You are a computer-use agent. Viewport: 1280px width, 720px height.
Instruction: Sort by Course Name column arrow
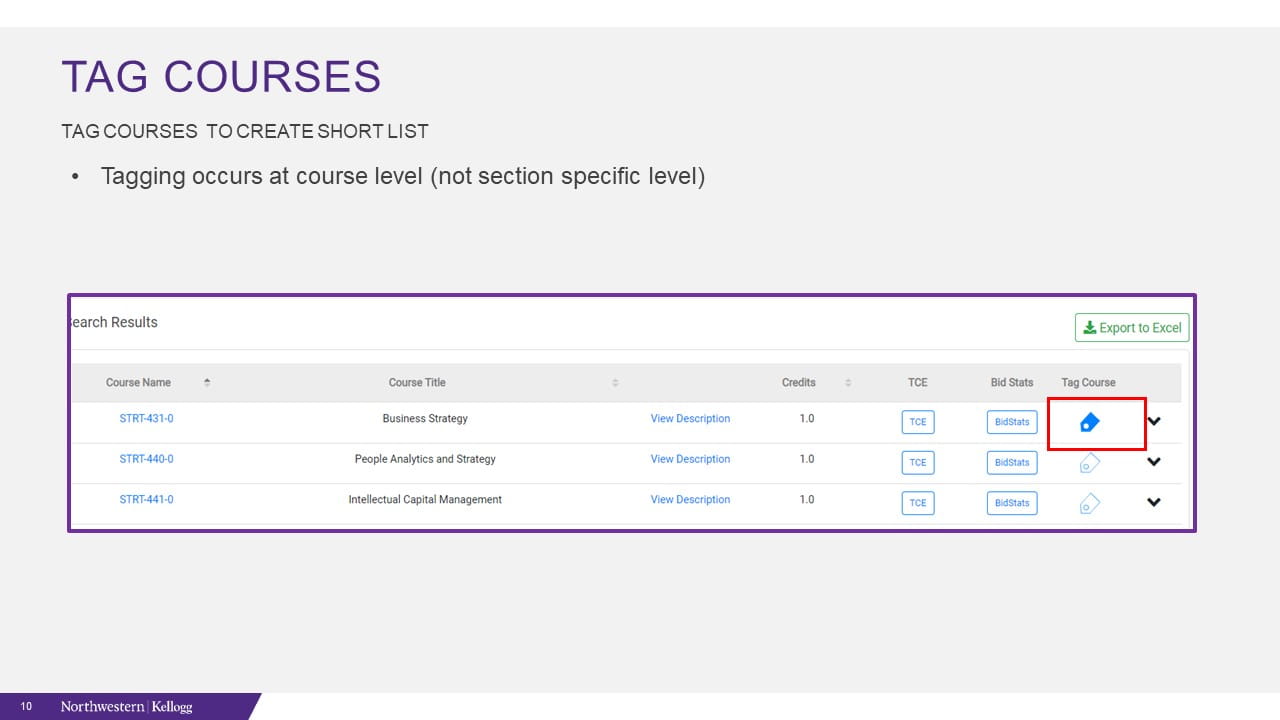click(207, 383)
